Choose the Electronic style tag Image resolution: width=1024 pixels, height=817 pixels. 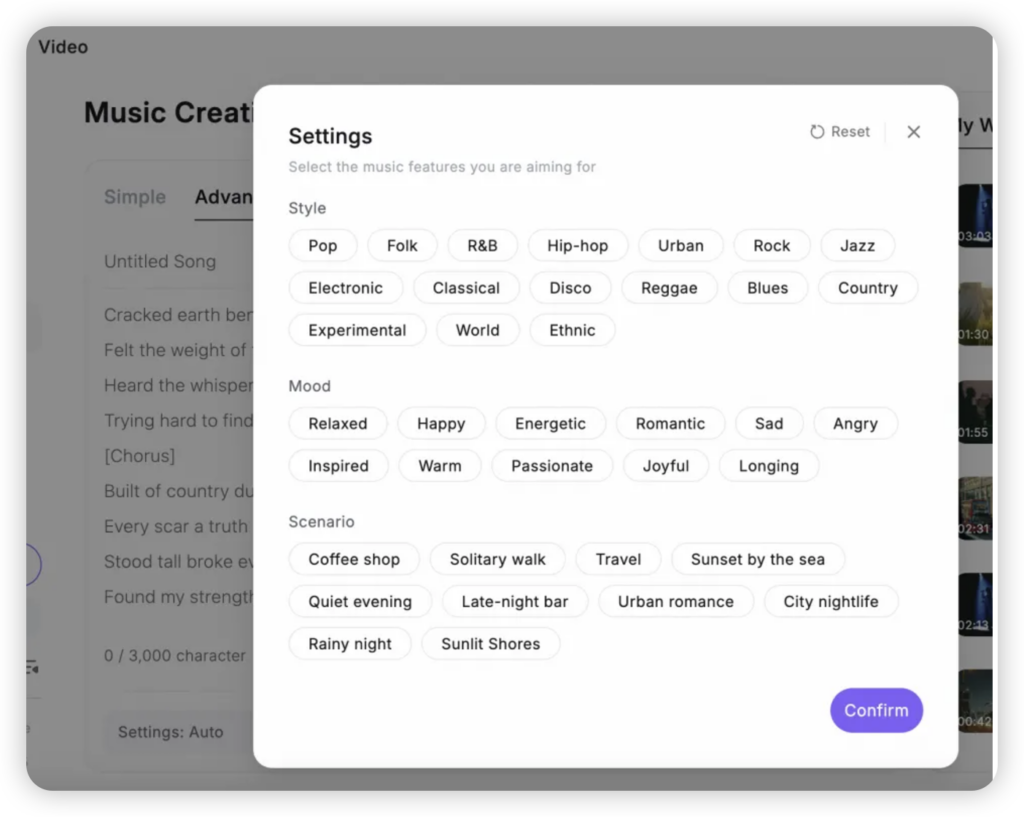(x=345, y=288)
